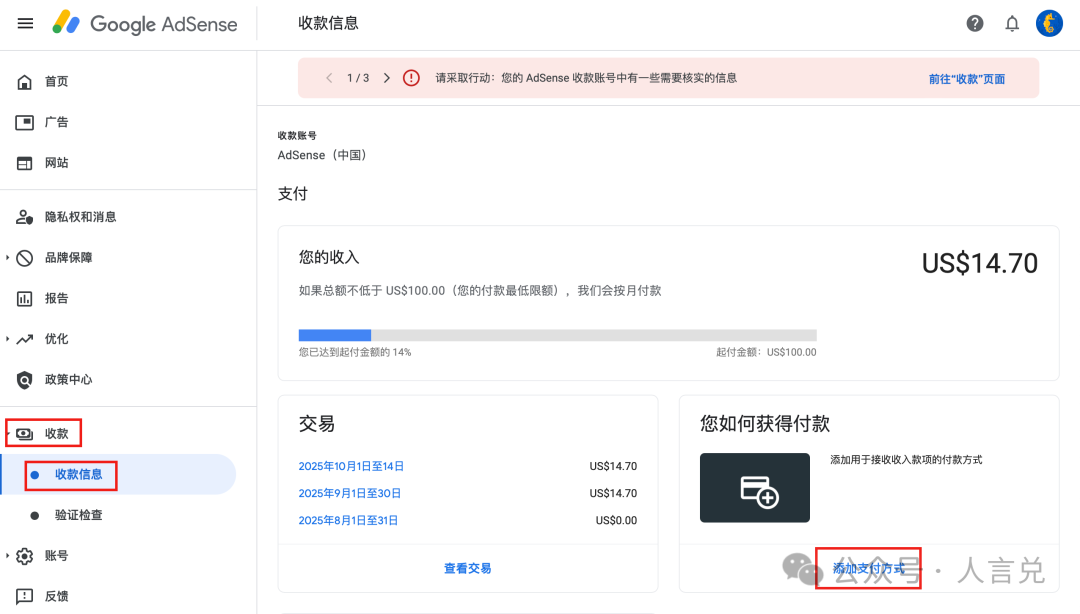Select 收款信息 submenu item

click(x=79, y=475)
